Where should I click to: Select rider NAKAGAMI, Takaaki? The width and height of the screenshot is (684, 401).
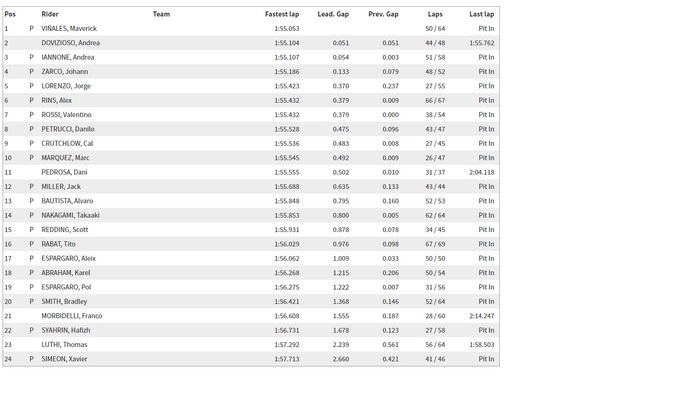tap(70, 216)
